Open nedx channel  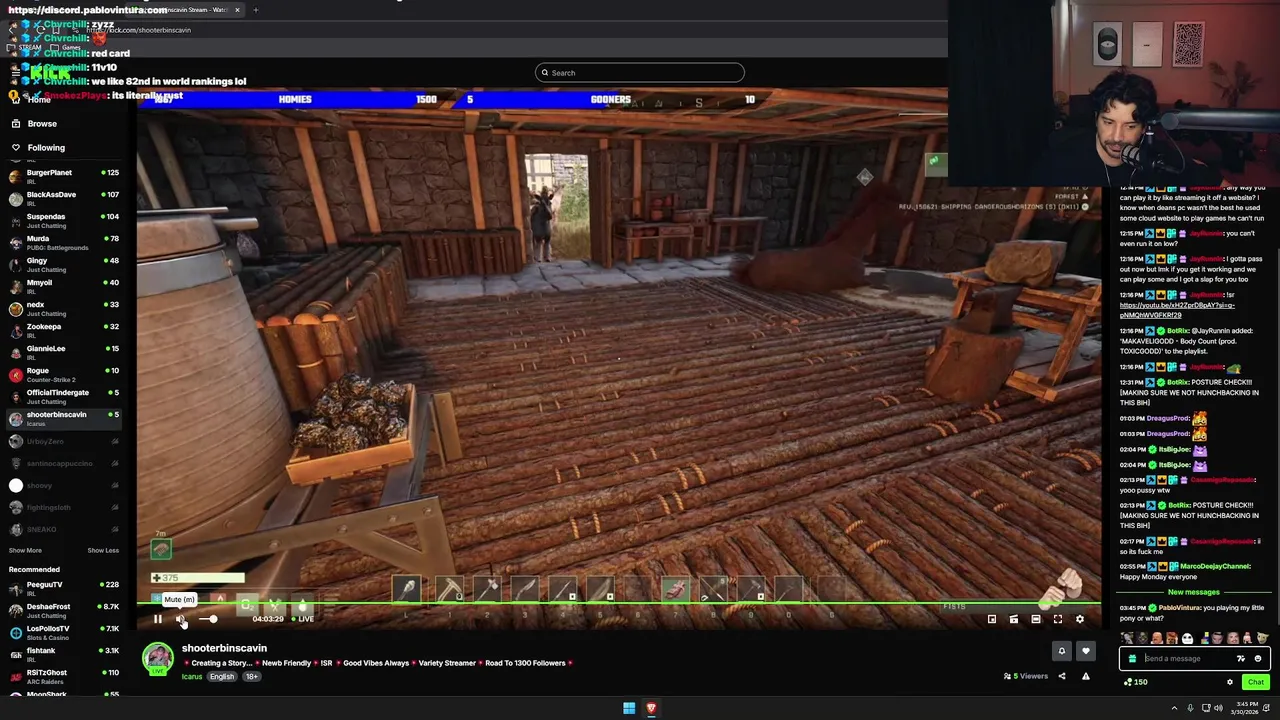(x=62, y=308)
